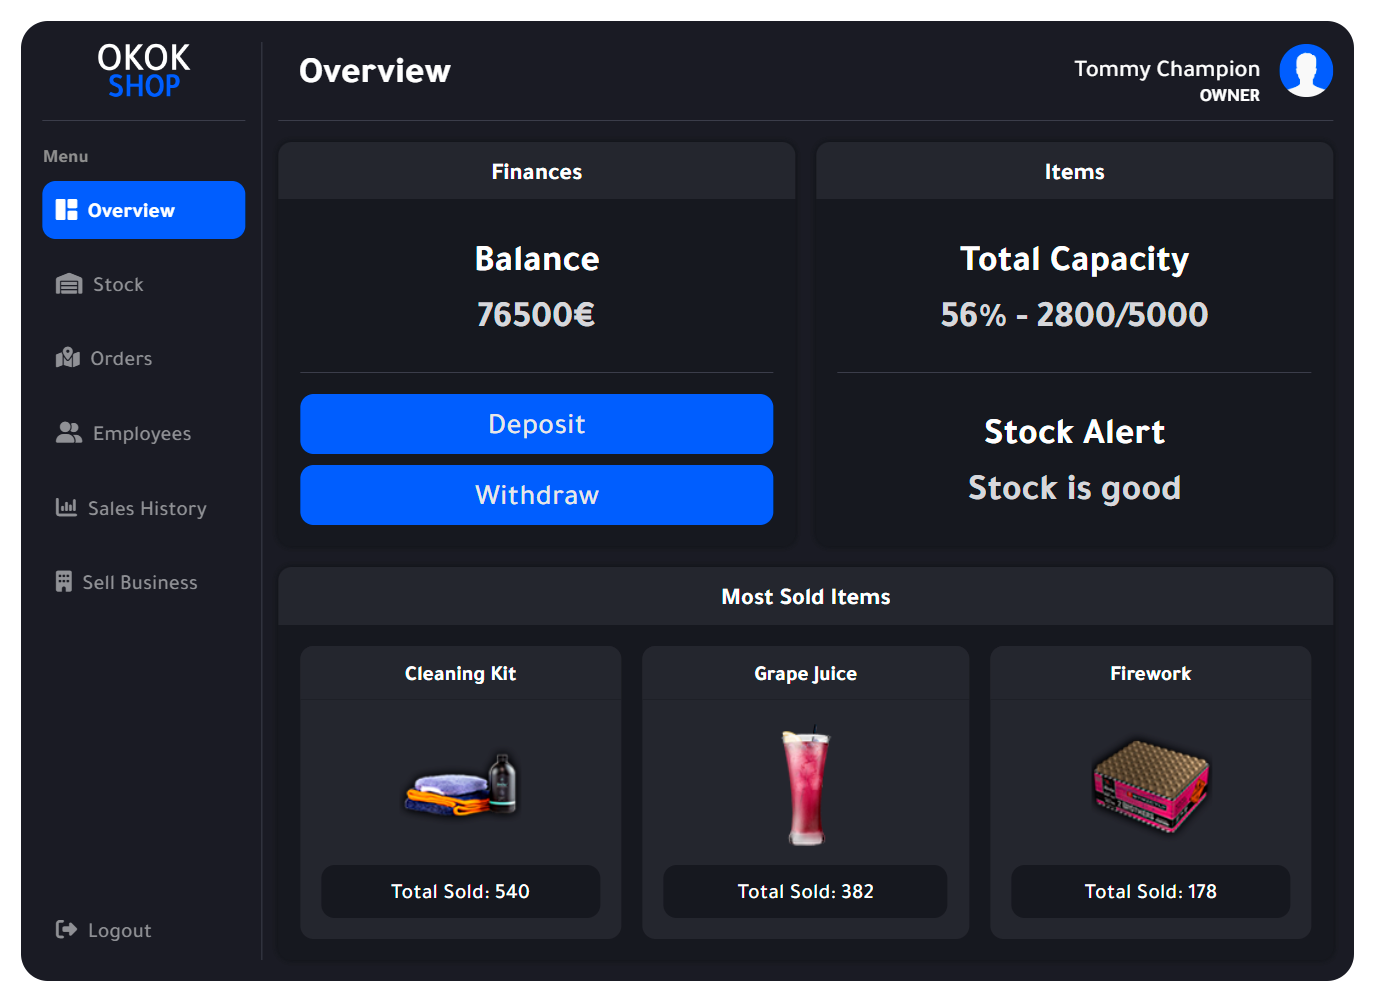Click the Employees people icon
The height and width of the screenshot is (1002, 1375).
(x=69, y=433)
